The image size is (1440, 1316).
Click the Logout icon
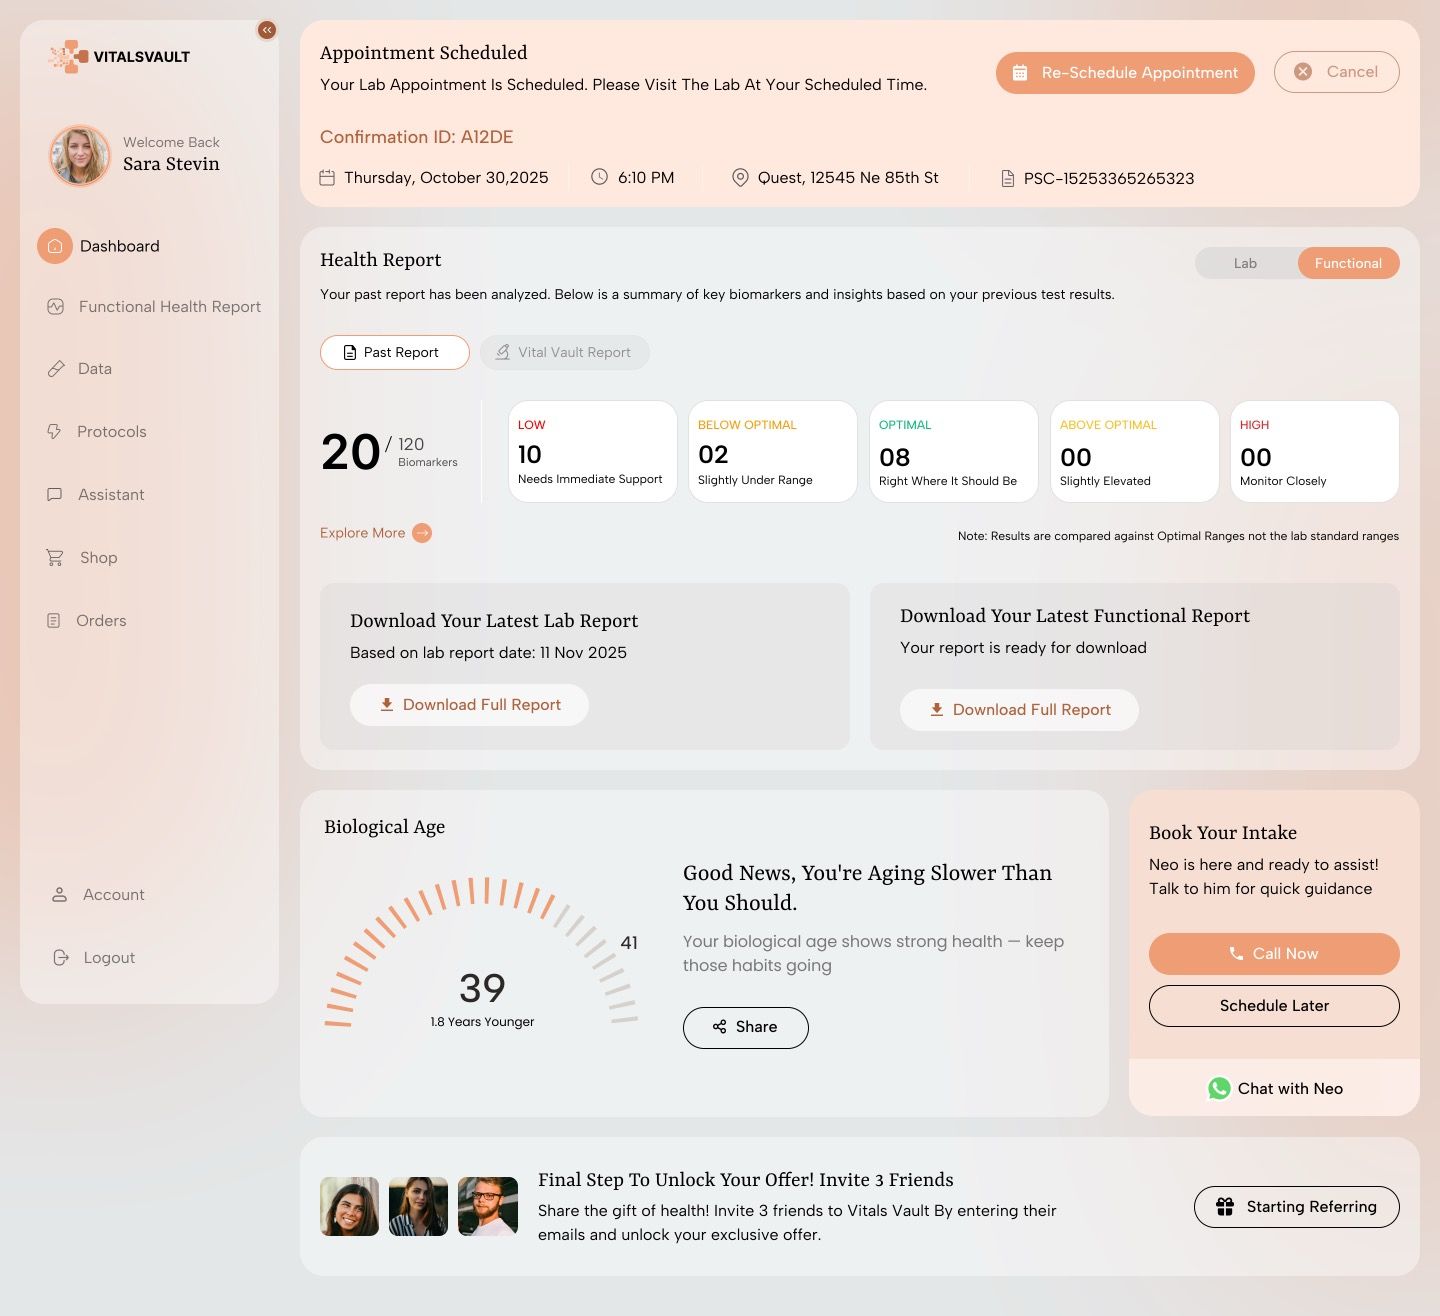61,958
